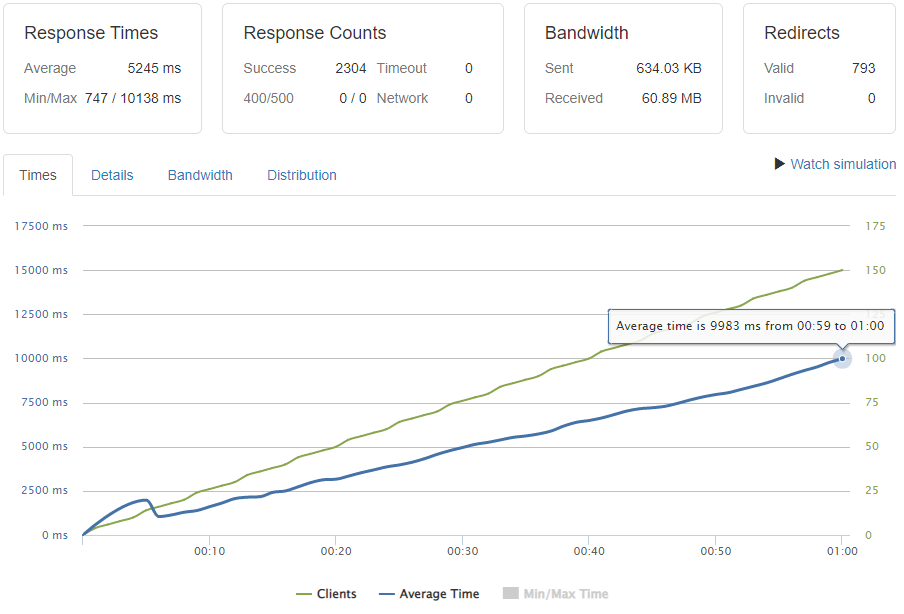Click the highlighted data point at 01:00

pyautogui.click(x=843, y=358)
